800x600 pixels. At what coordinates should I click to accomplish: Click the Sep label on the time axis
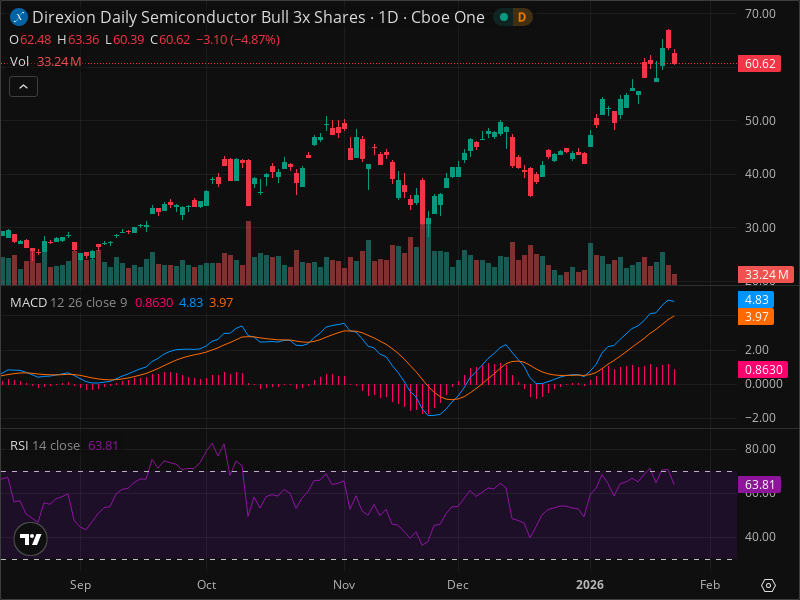point(81,585)
